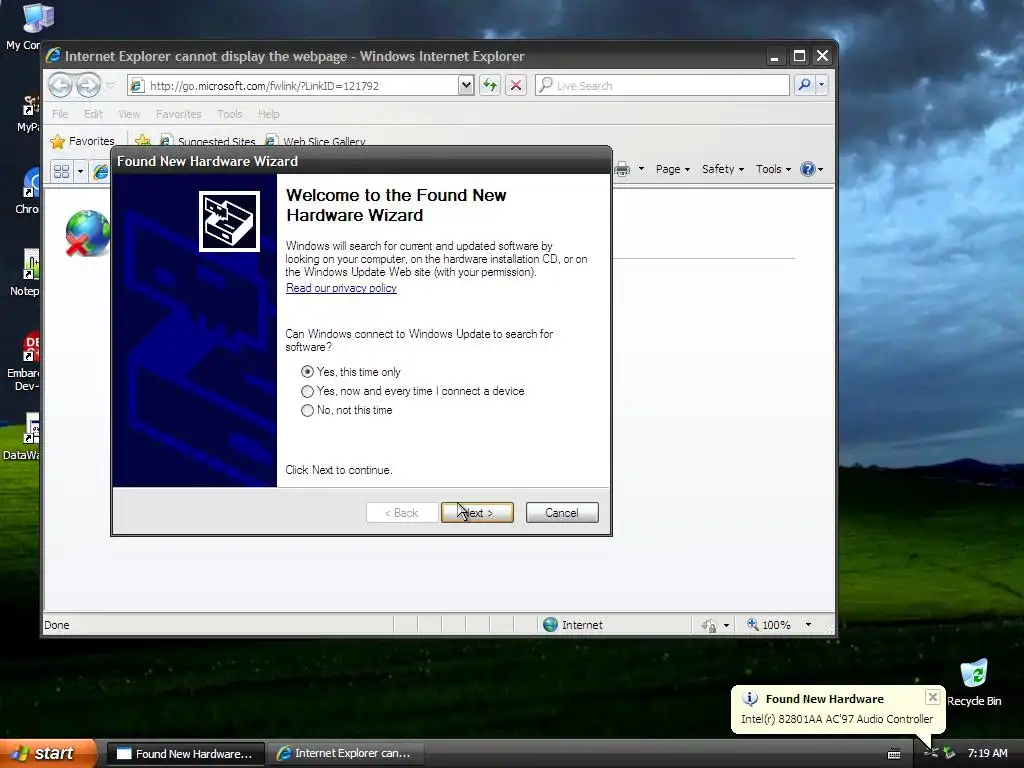
Task: Open Web Slice Gallery favorites bar link
Action: (x=315, y=141)
